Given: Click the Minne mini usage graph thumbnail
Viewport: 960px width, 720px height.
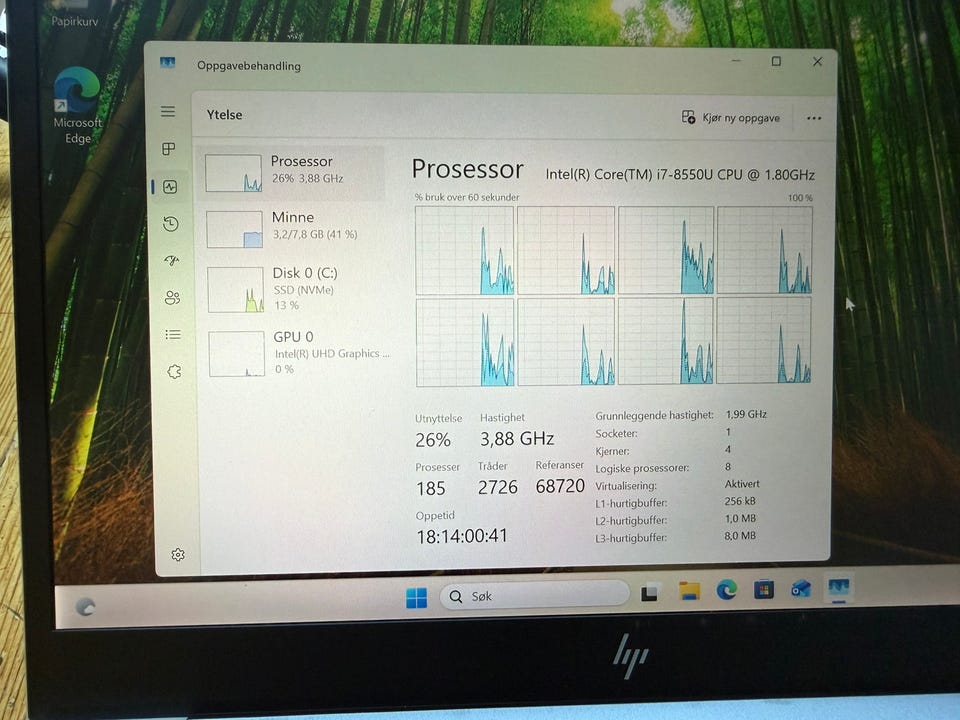Looking at the screenshot, I should (x=234, y=229).
